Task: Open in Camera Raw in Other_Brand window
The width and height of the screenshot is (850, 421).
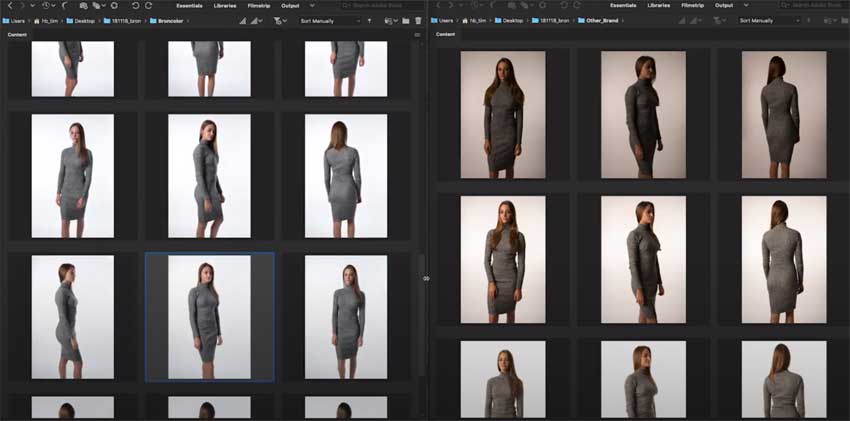Action: coord(543,5)
